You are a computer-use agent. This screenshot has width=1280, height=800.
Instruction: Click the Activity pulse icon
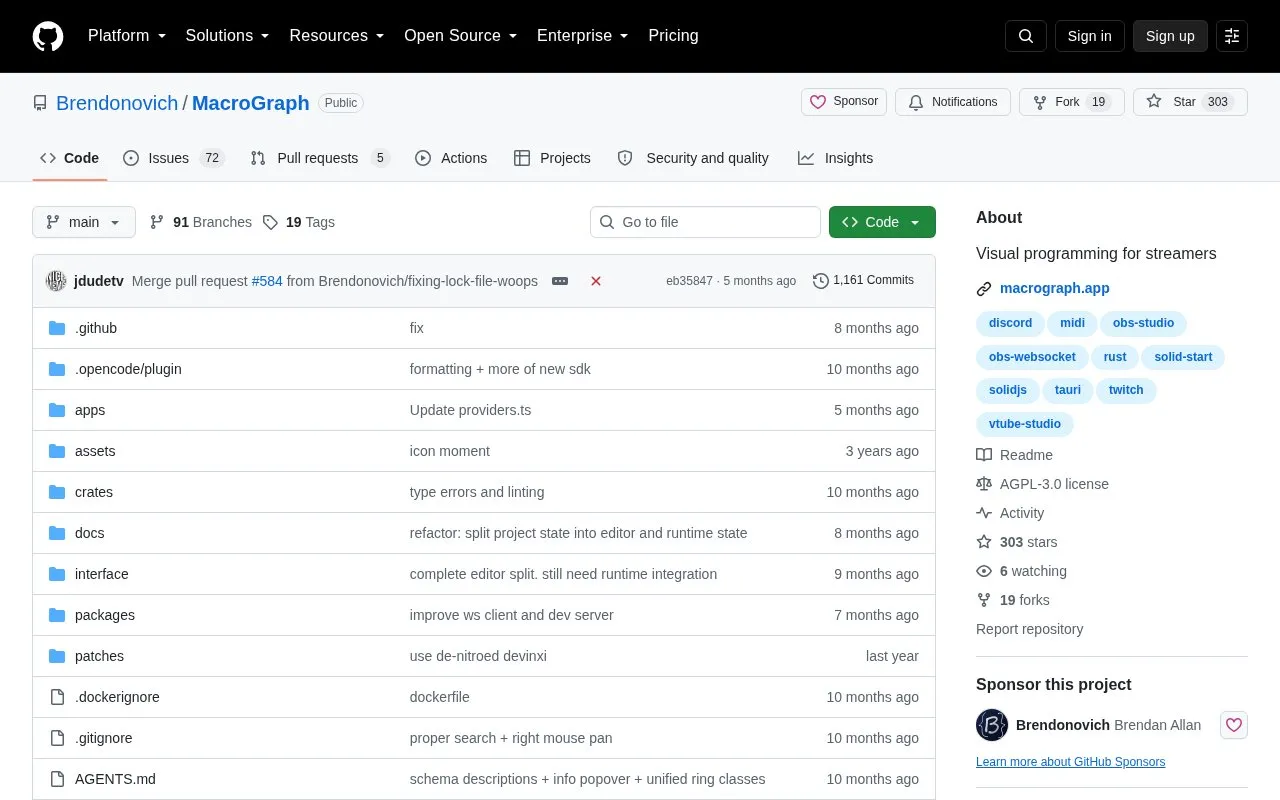pyautogui.click(x=984, y=513)
